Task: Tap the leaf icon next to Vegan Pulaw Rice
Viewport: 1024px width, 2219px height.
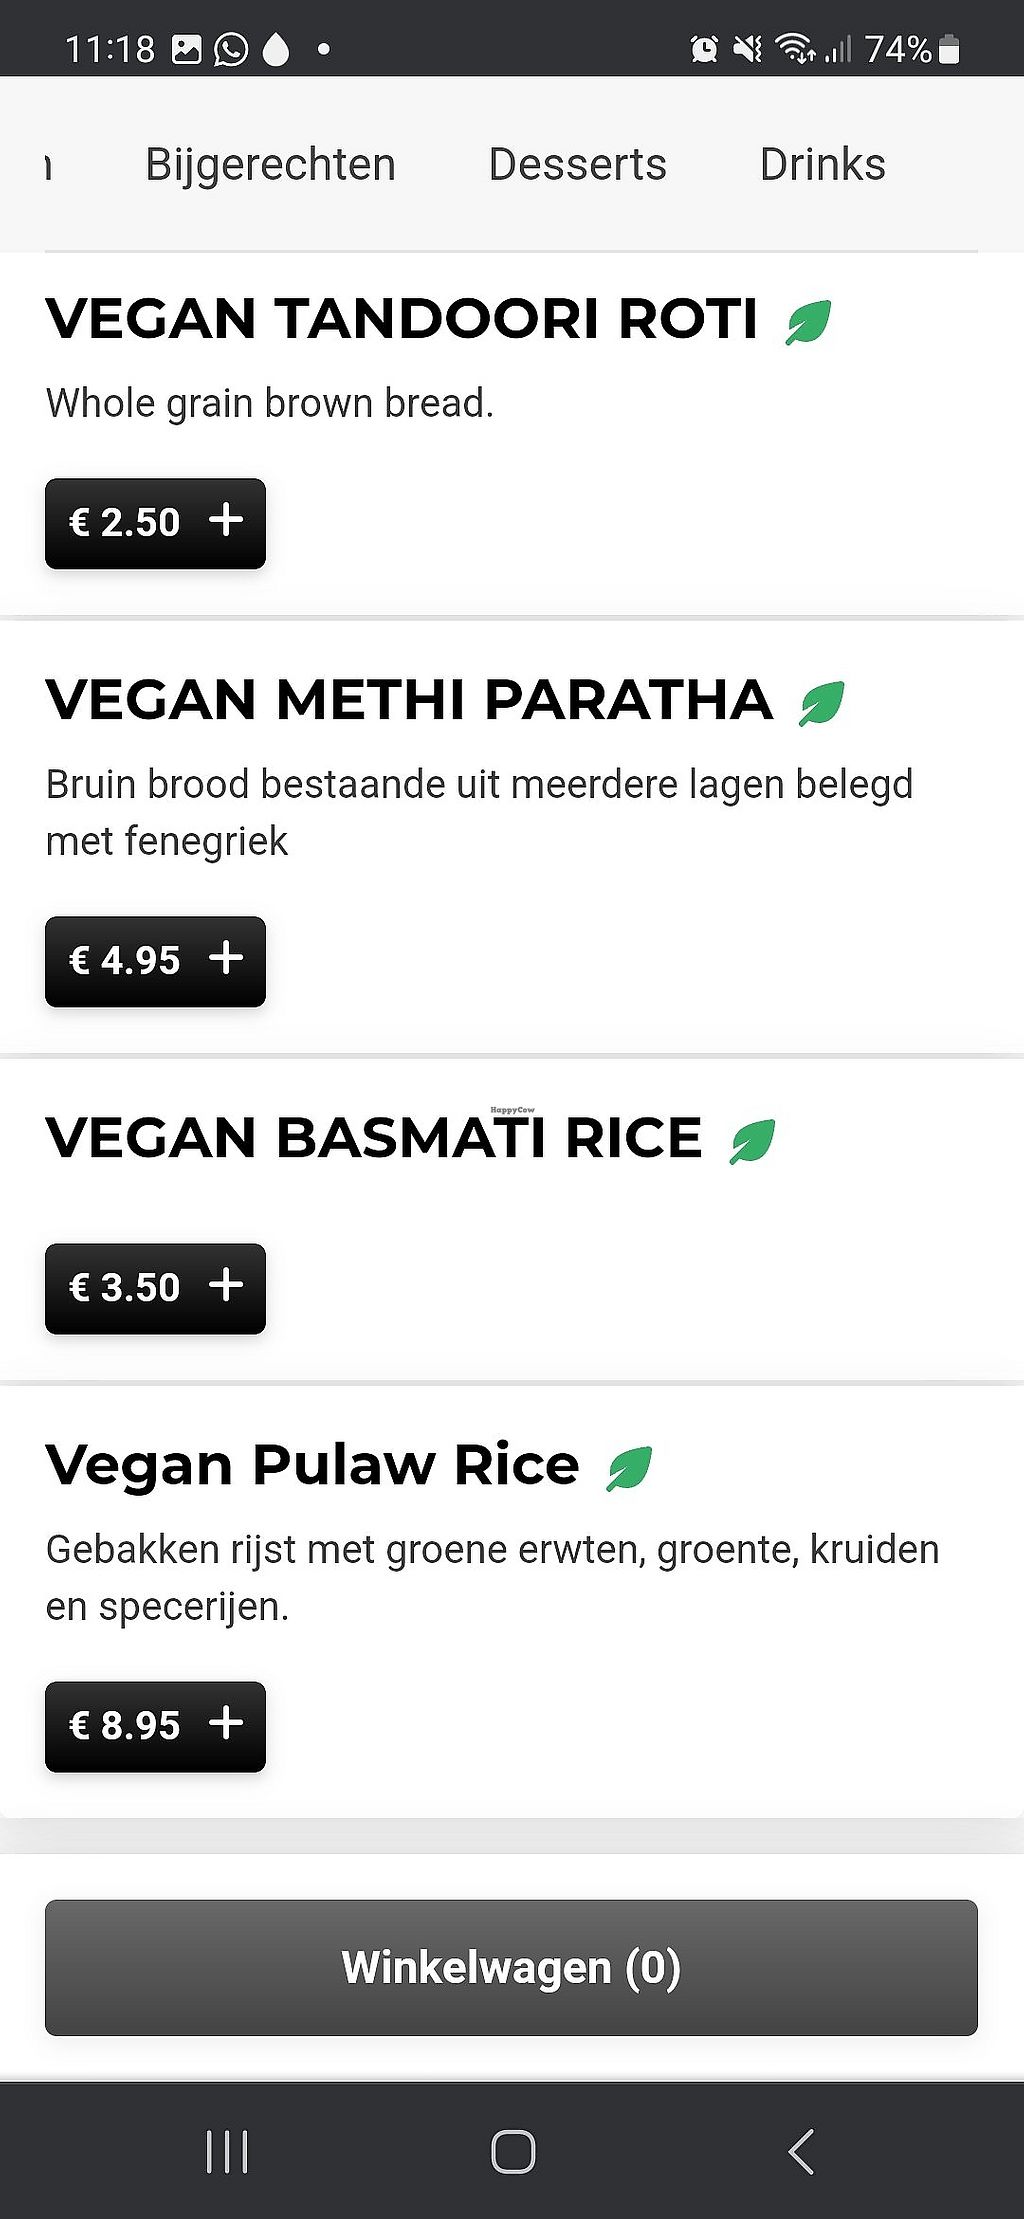Action: [x=629, y=1468]
